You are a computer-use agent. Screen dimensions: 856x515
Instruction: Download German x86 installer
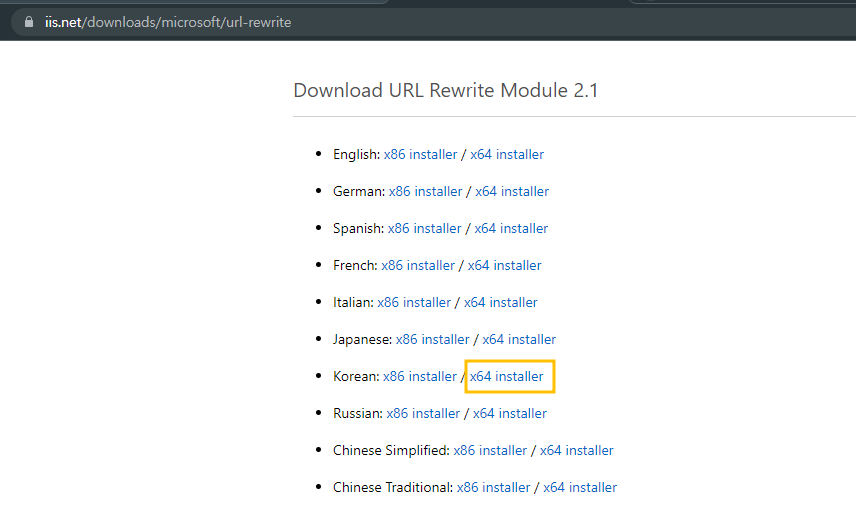(425, 192)
